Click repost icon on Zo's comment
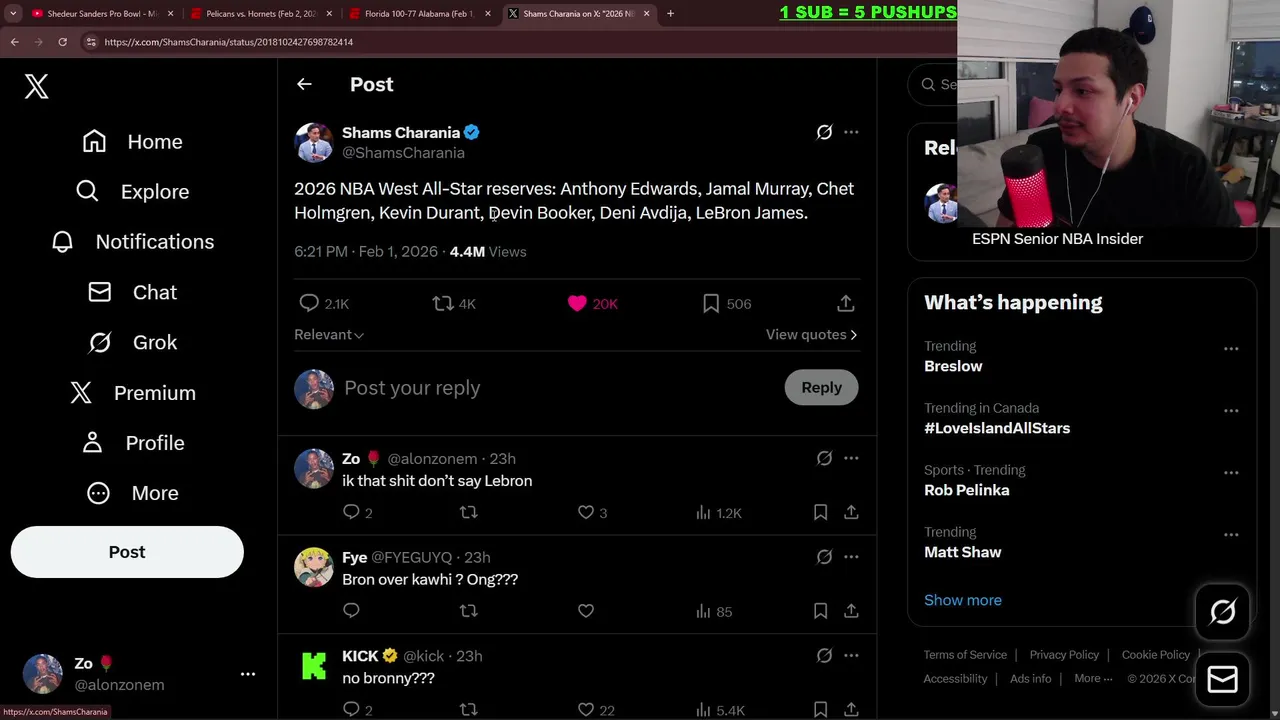 (x=468, y=512)
